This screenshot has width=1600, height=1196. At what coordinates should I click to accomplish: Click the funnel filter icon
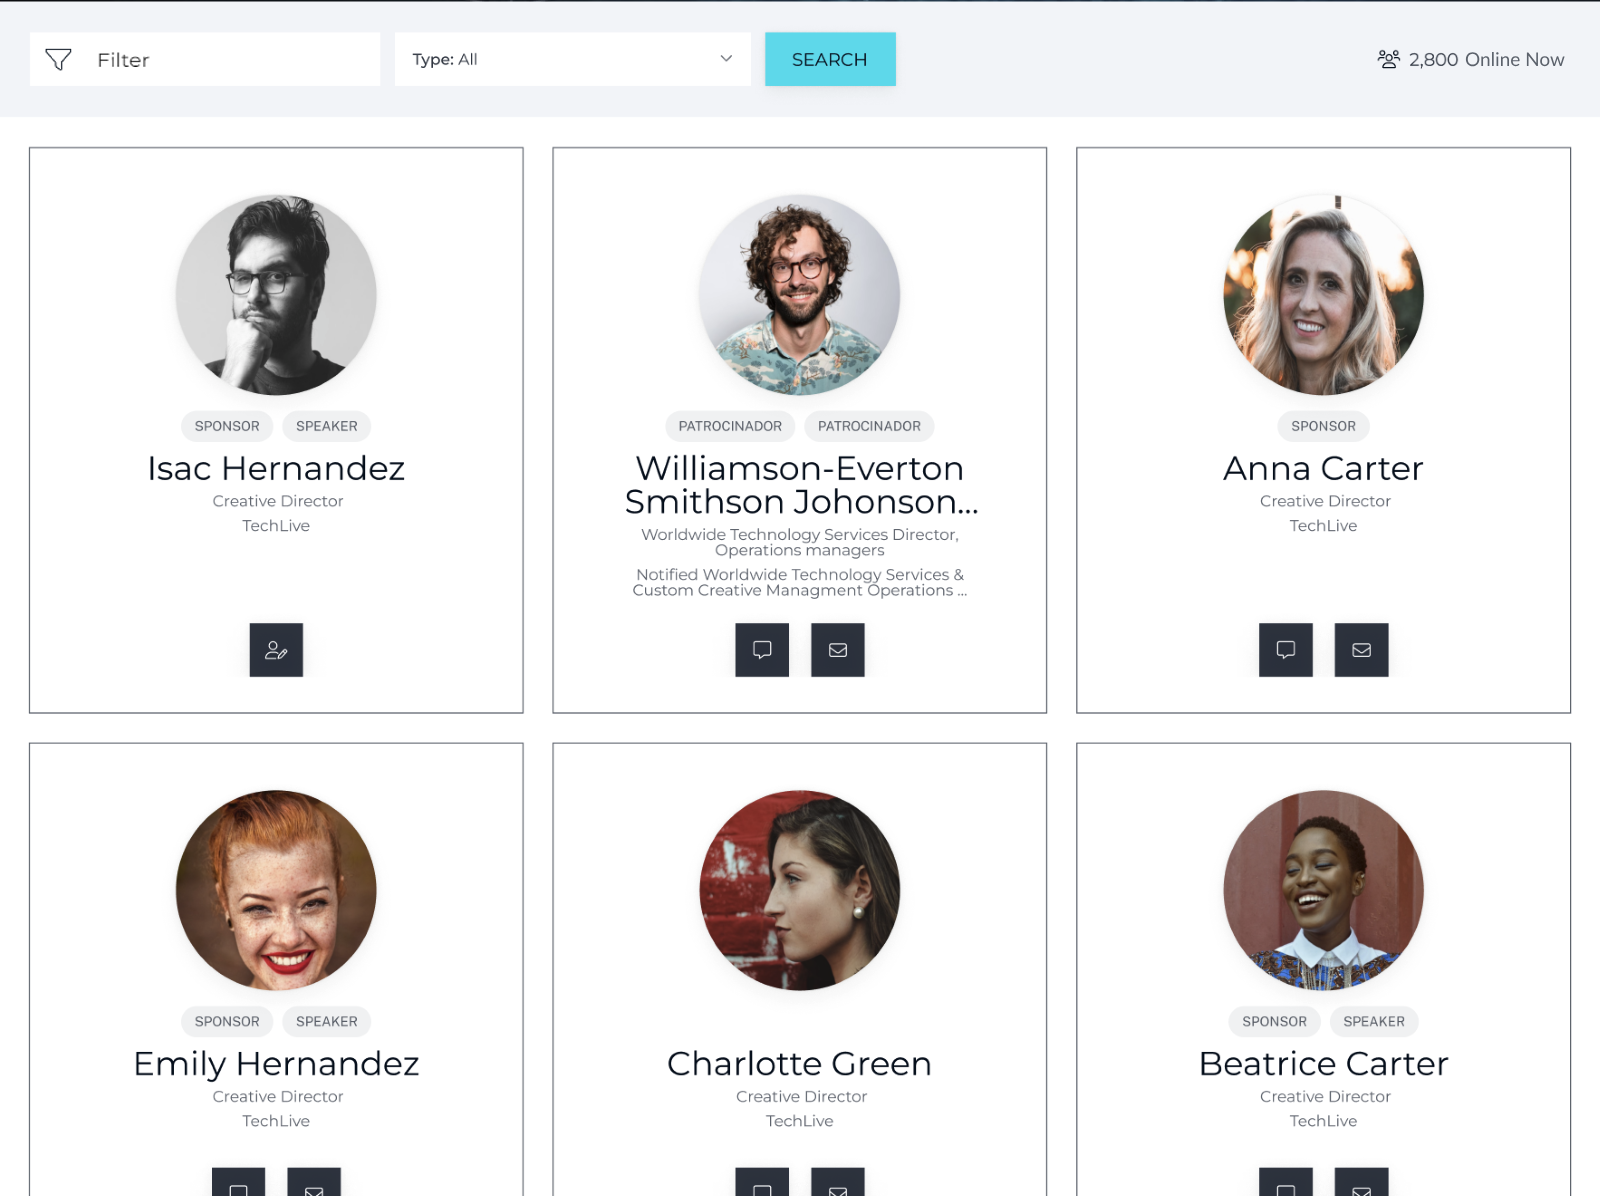[59, 60]
